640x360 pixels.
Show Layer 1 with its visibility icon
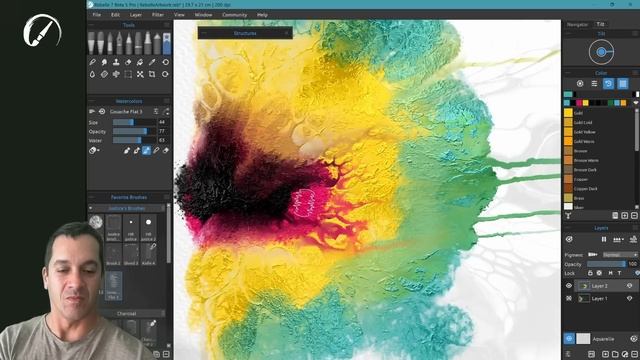click(x=569, y=298)
